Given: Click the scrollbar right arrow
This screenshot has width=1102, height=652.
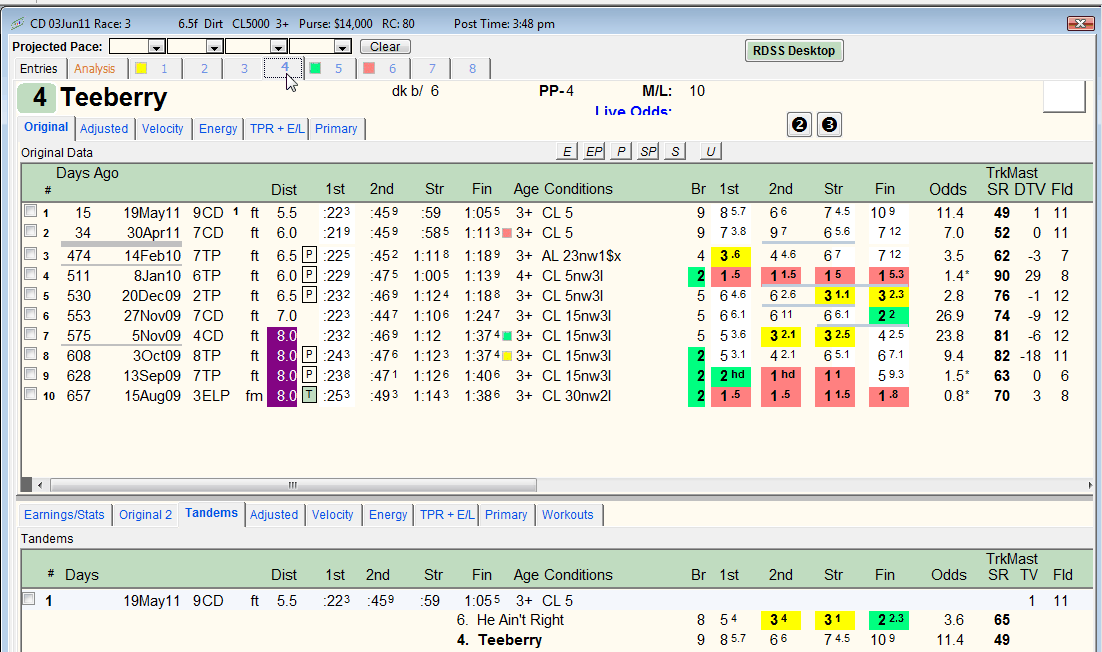Looking at the screenshot, I should point(1089,485).
